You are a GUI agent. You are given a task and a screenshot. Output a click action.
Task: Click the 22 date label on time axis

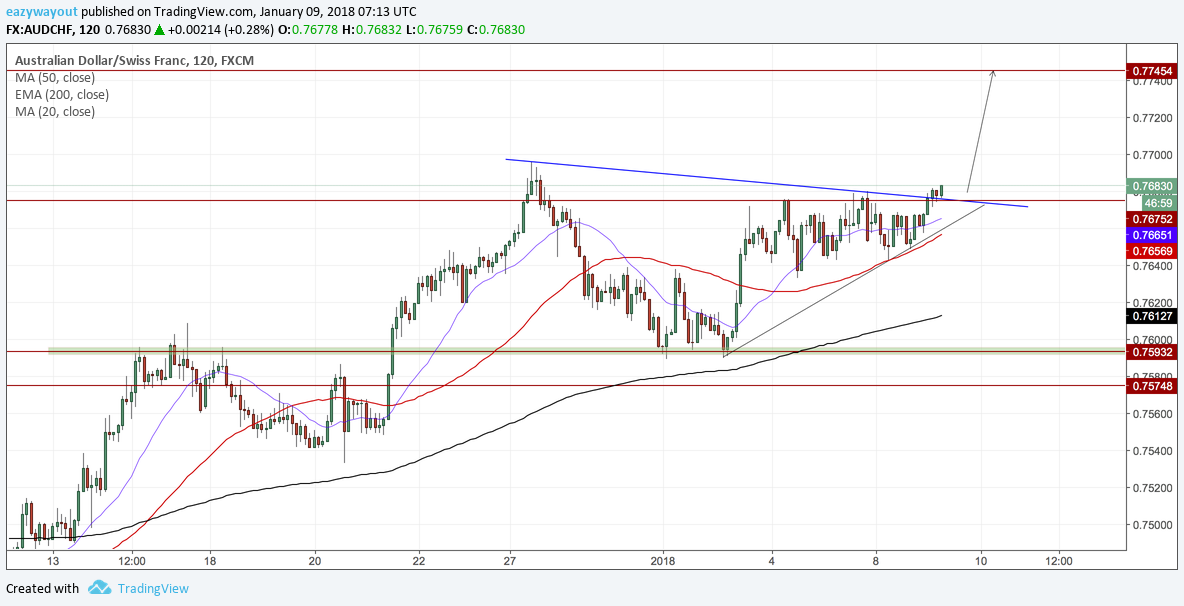(x=419, y=561)
